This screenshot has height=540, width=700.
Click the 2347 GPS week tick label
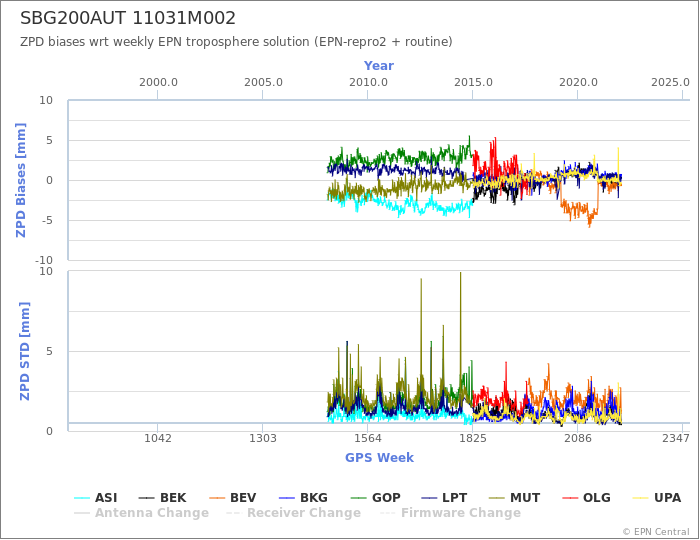tap(676, 438)
